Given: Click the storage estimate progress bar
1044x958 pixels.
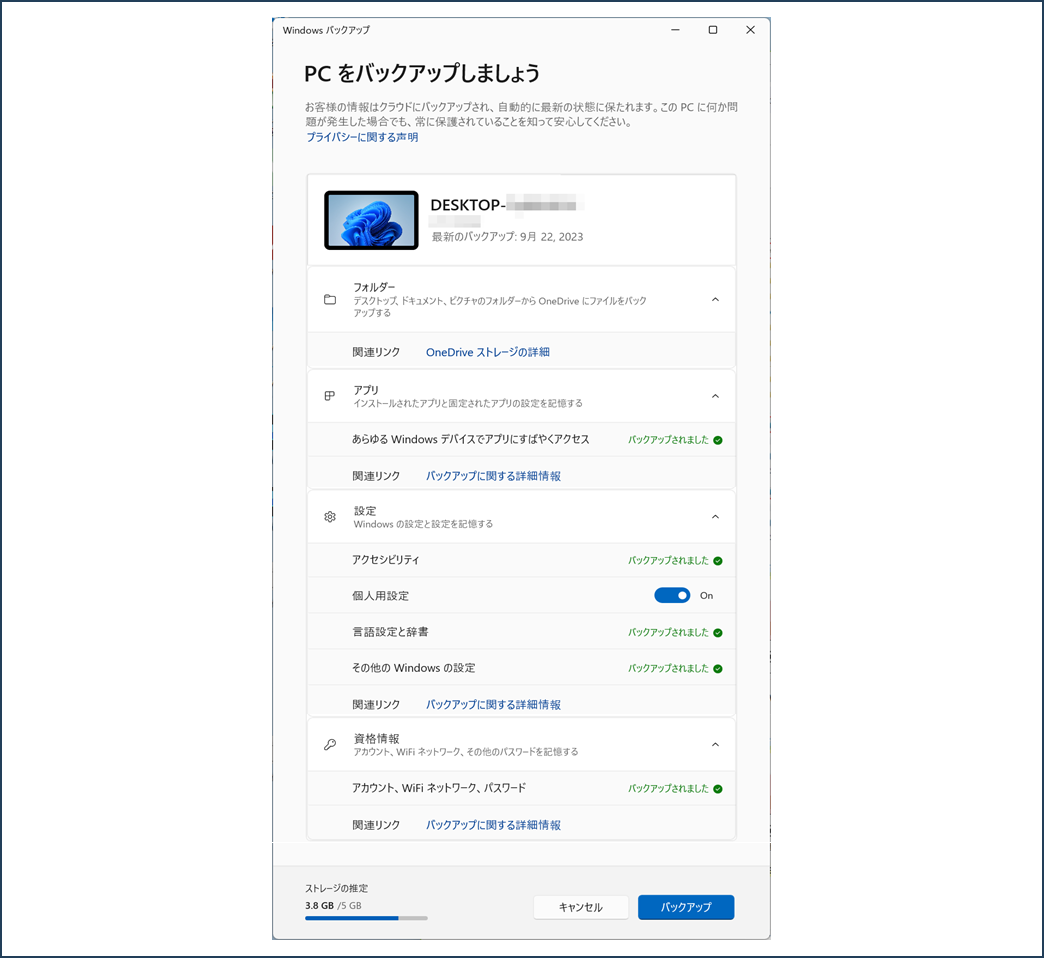Looking at the screenshot, I should (366, 918).
